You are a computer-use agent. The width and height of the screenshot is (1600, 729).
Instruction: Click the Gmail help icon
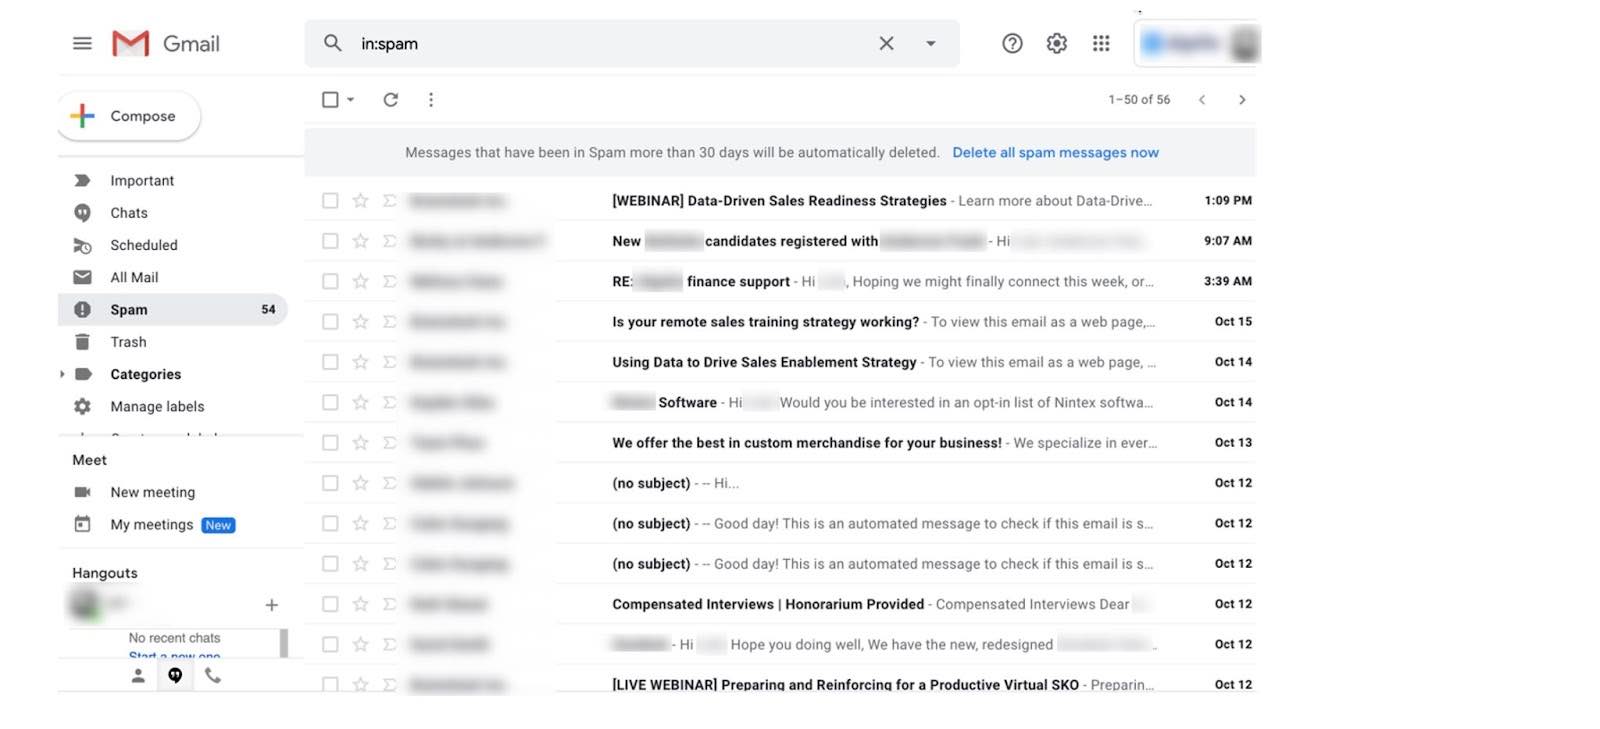[1012, 43]
